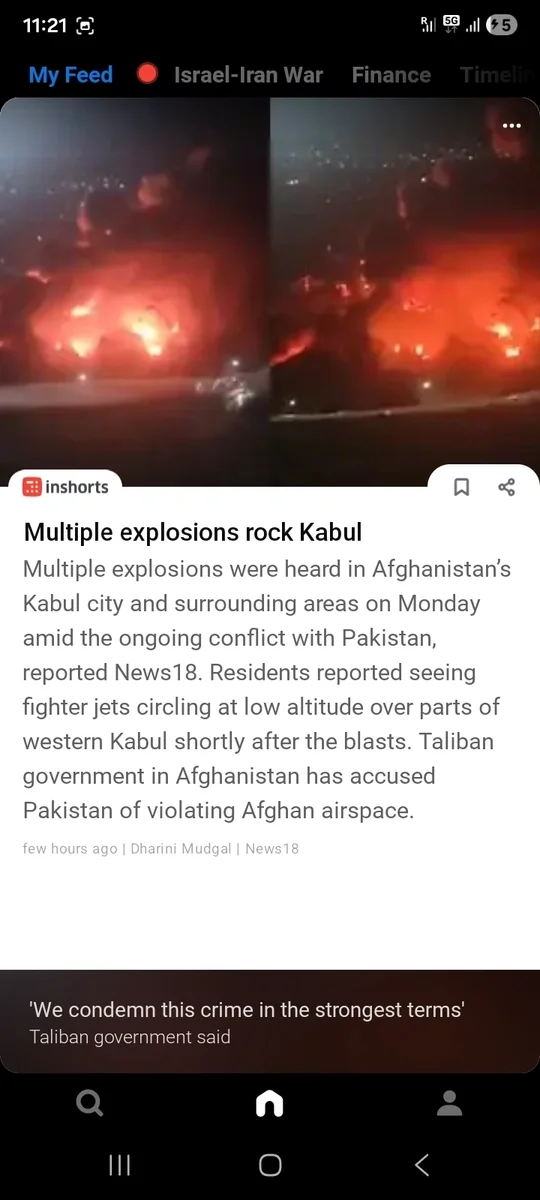Tap headline Multiple explosions rock Kabul
The width and height of the screenshot is (540, 1200).
pos(193,531)
